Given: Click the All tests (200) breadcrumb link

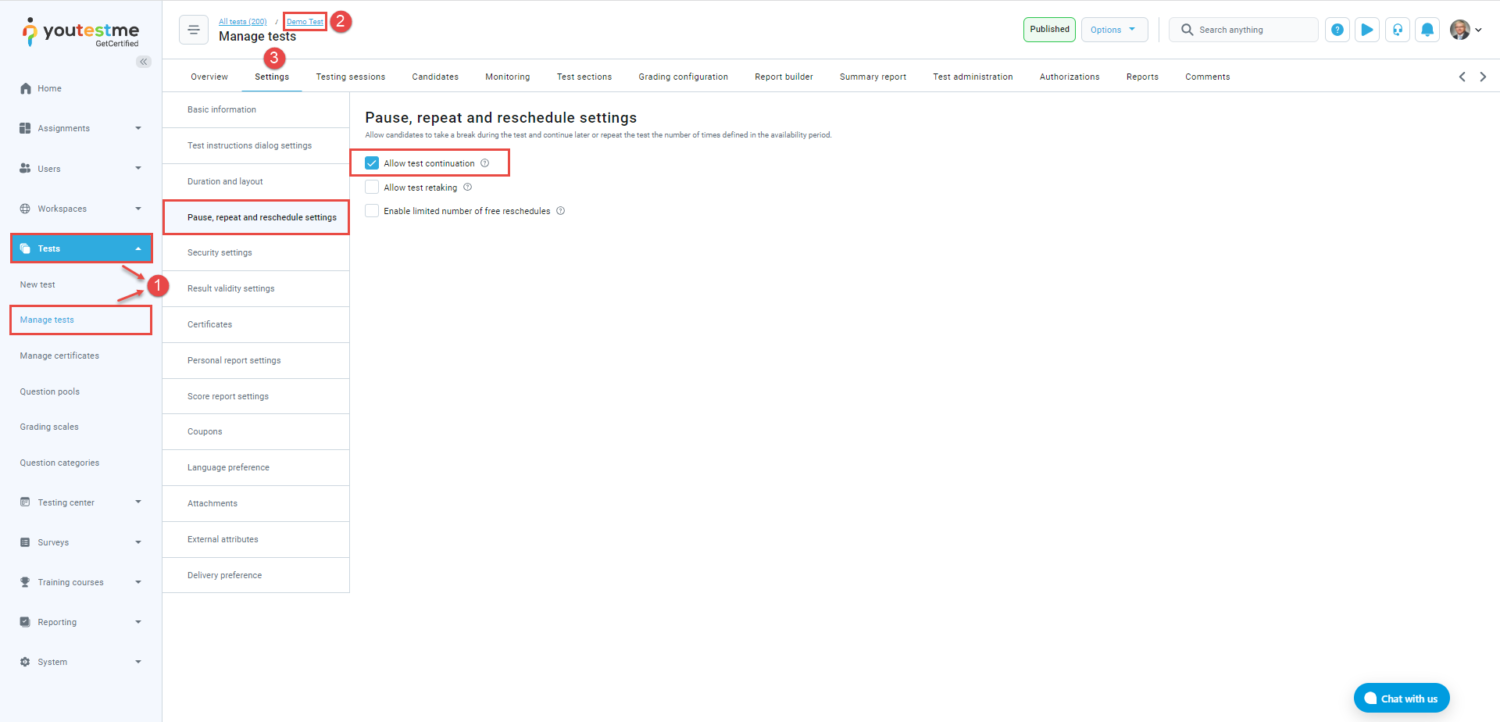Looking at the screenshot, I should click(x=242, y=21).
